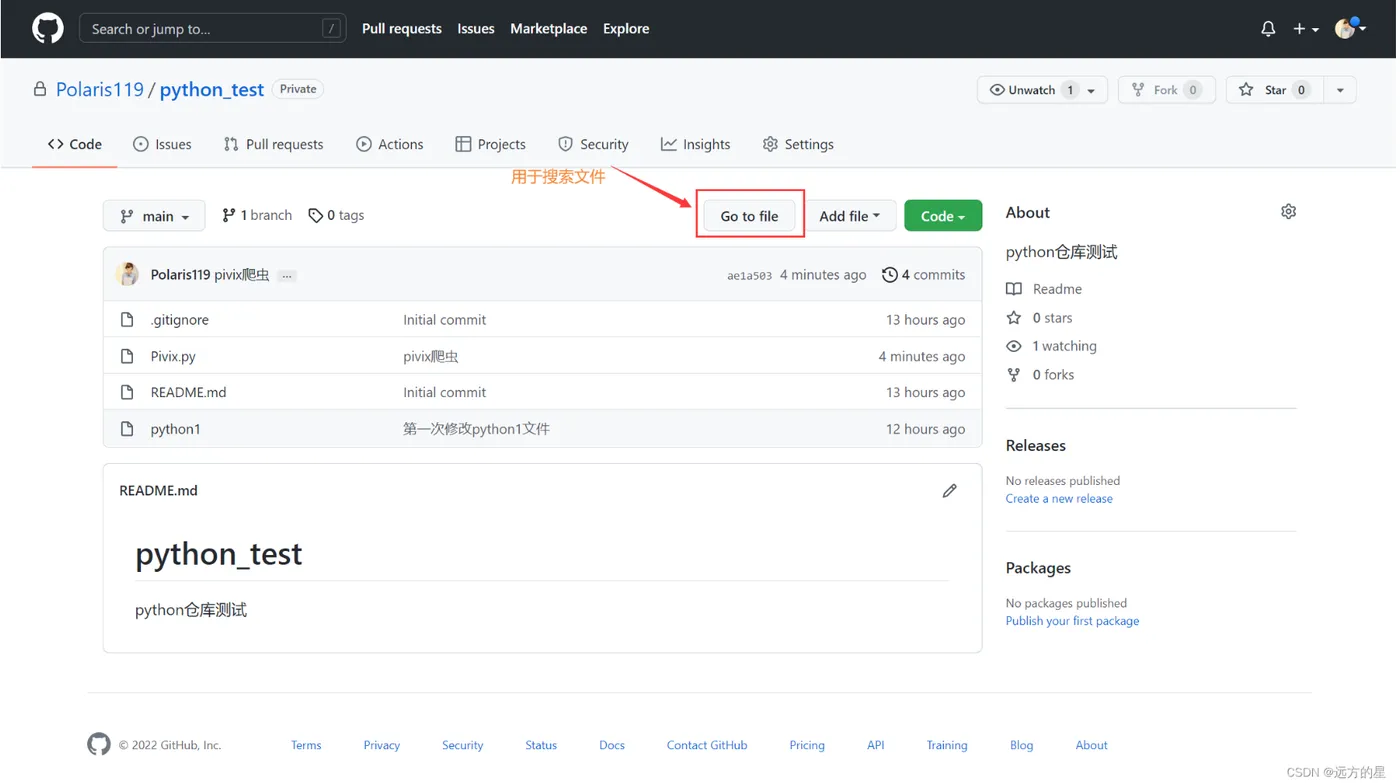The height and width of the screenshot is (783, 1400).
Task: Switch to the Projects tab
Action: [x=491, y=144]
